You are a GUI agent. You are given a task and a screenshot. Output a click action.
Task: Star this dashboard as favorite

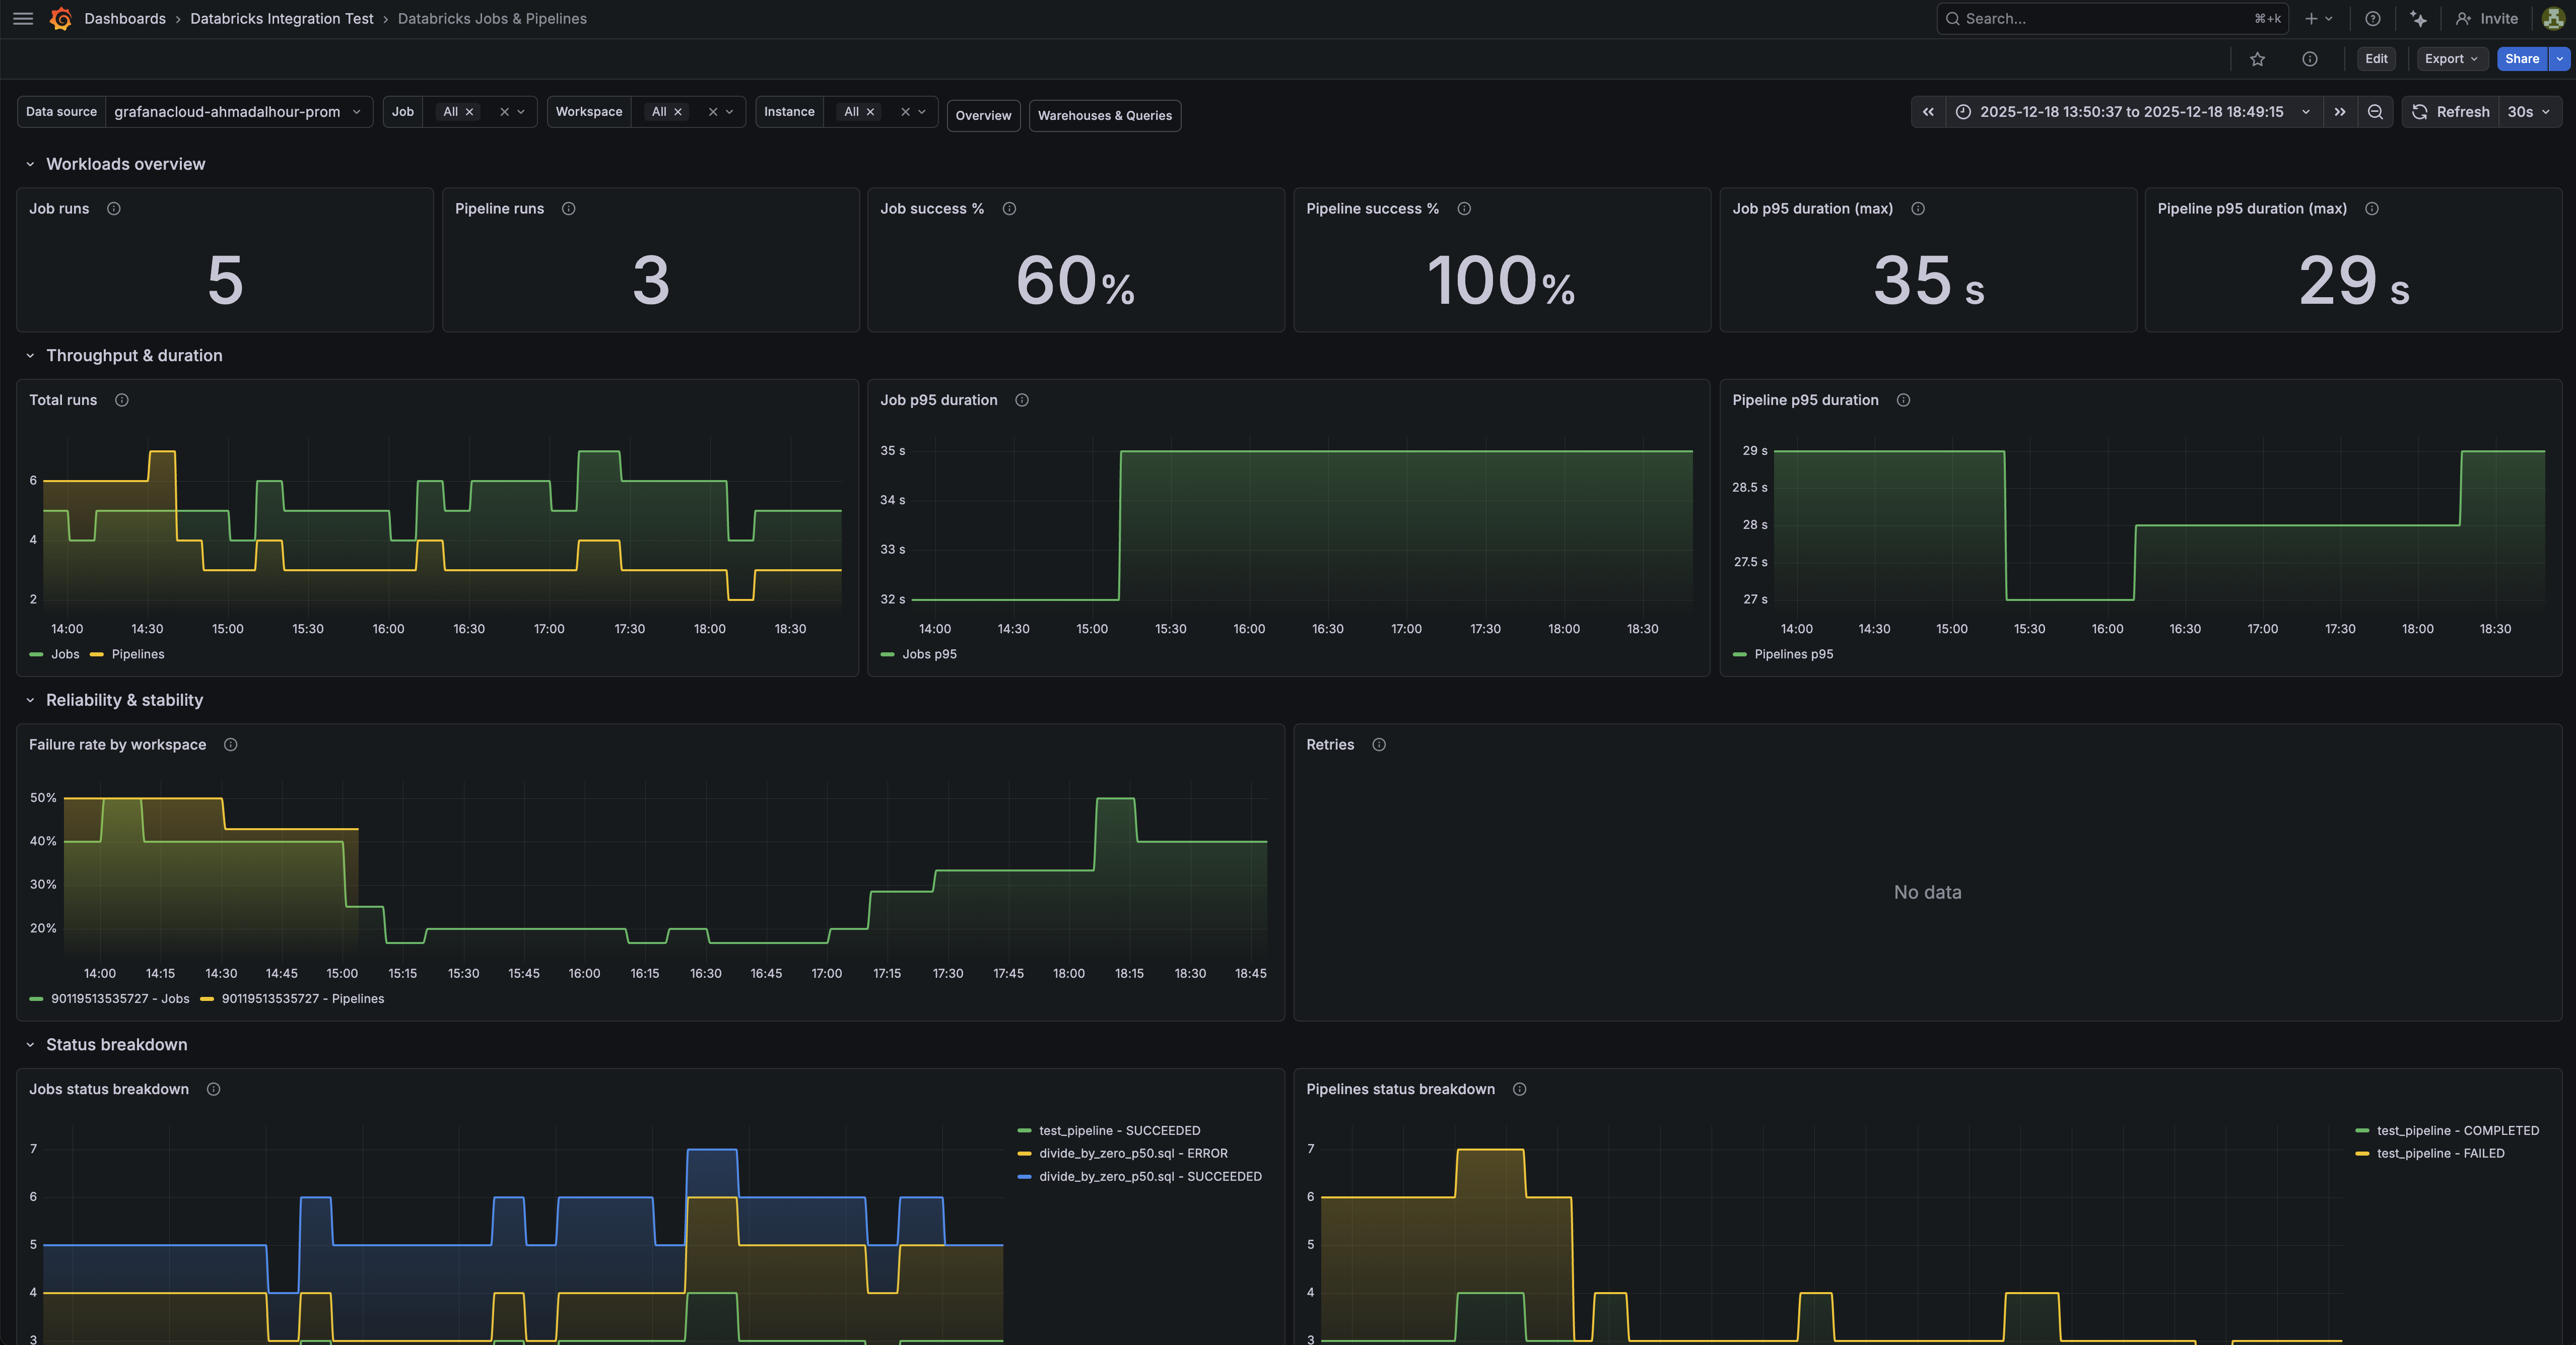(x=2257, y=59)
